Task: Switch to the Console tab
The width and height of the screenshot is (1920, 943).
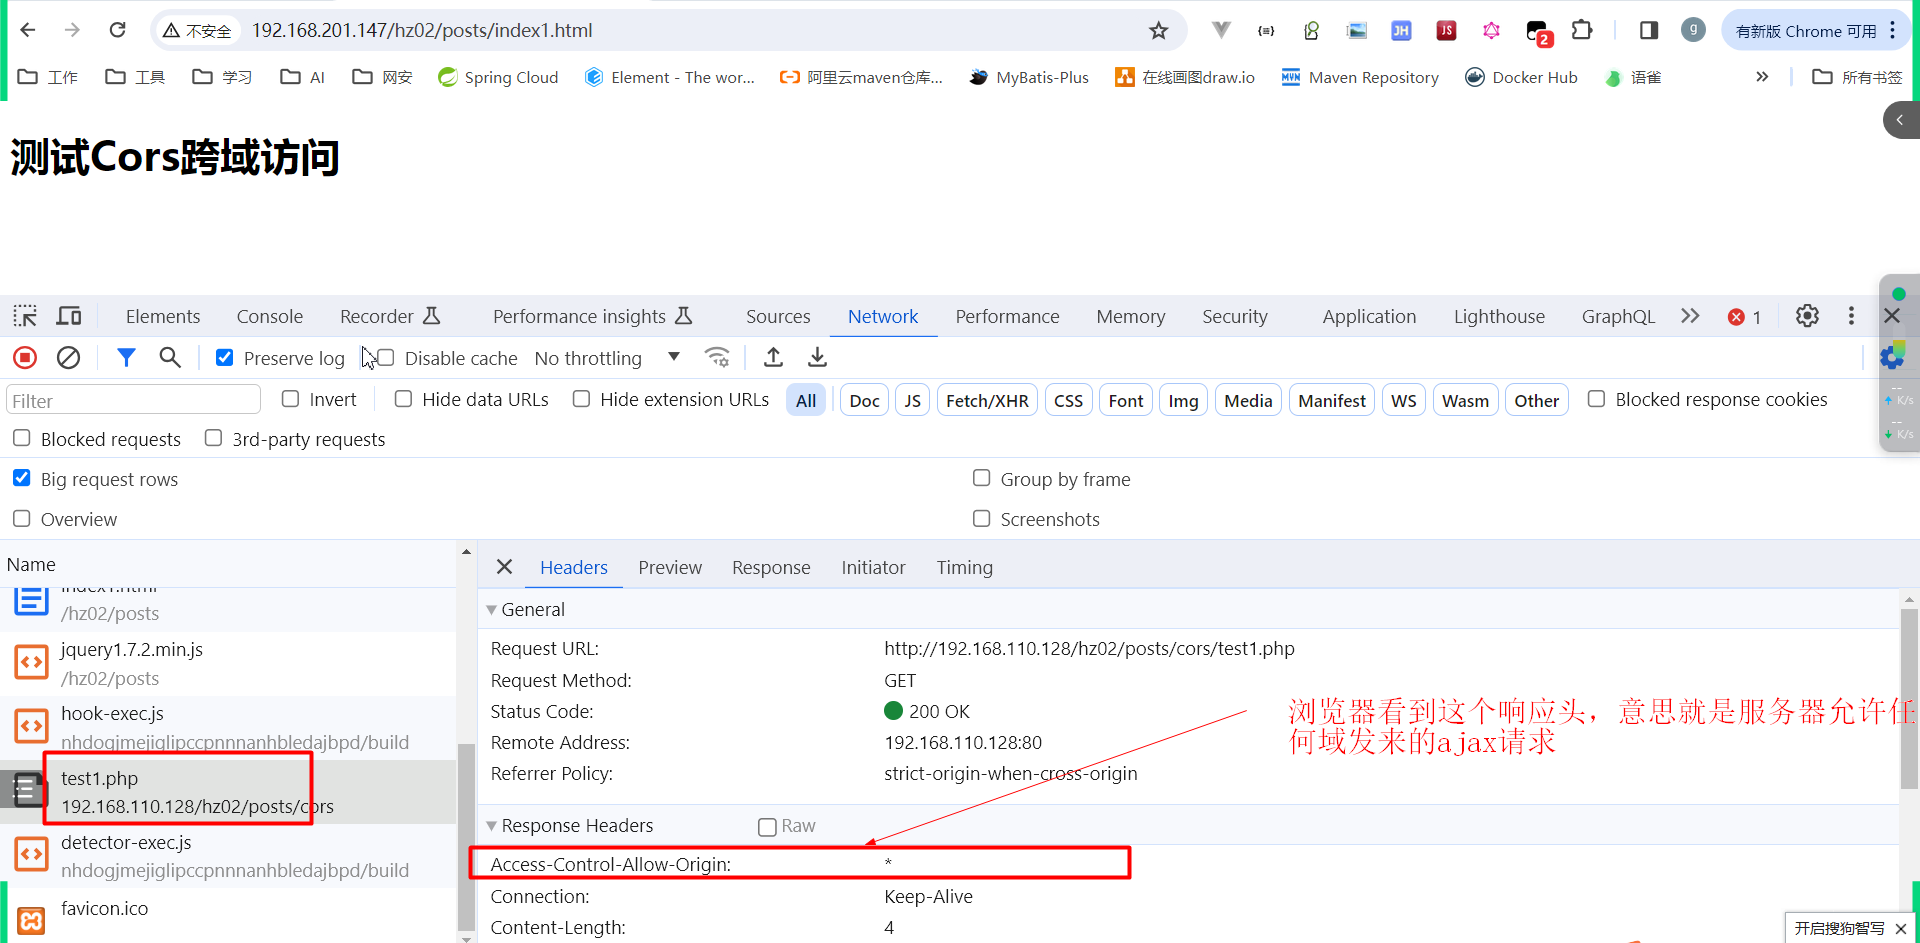Action: (270, 316)
